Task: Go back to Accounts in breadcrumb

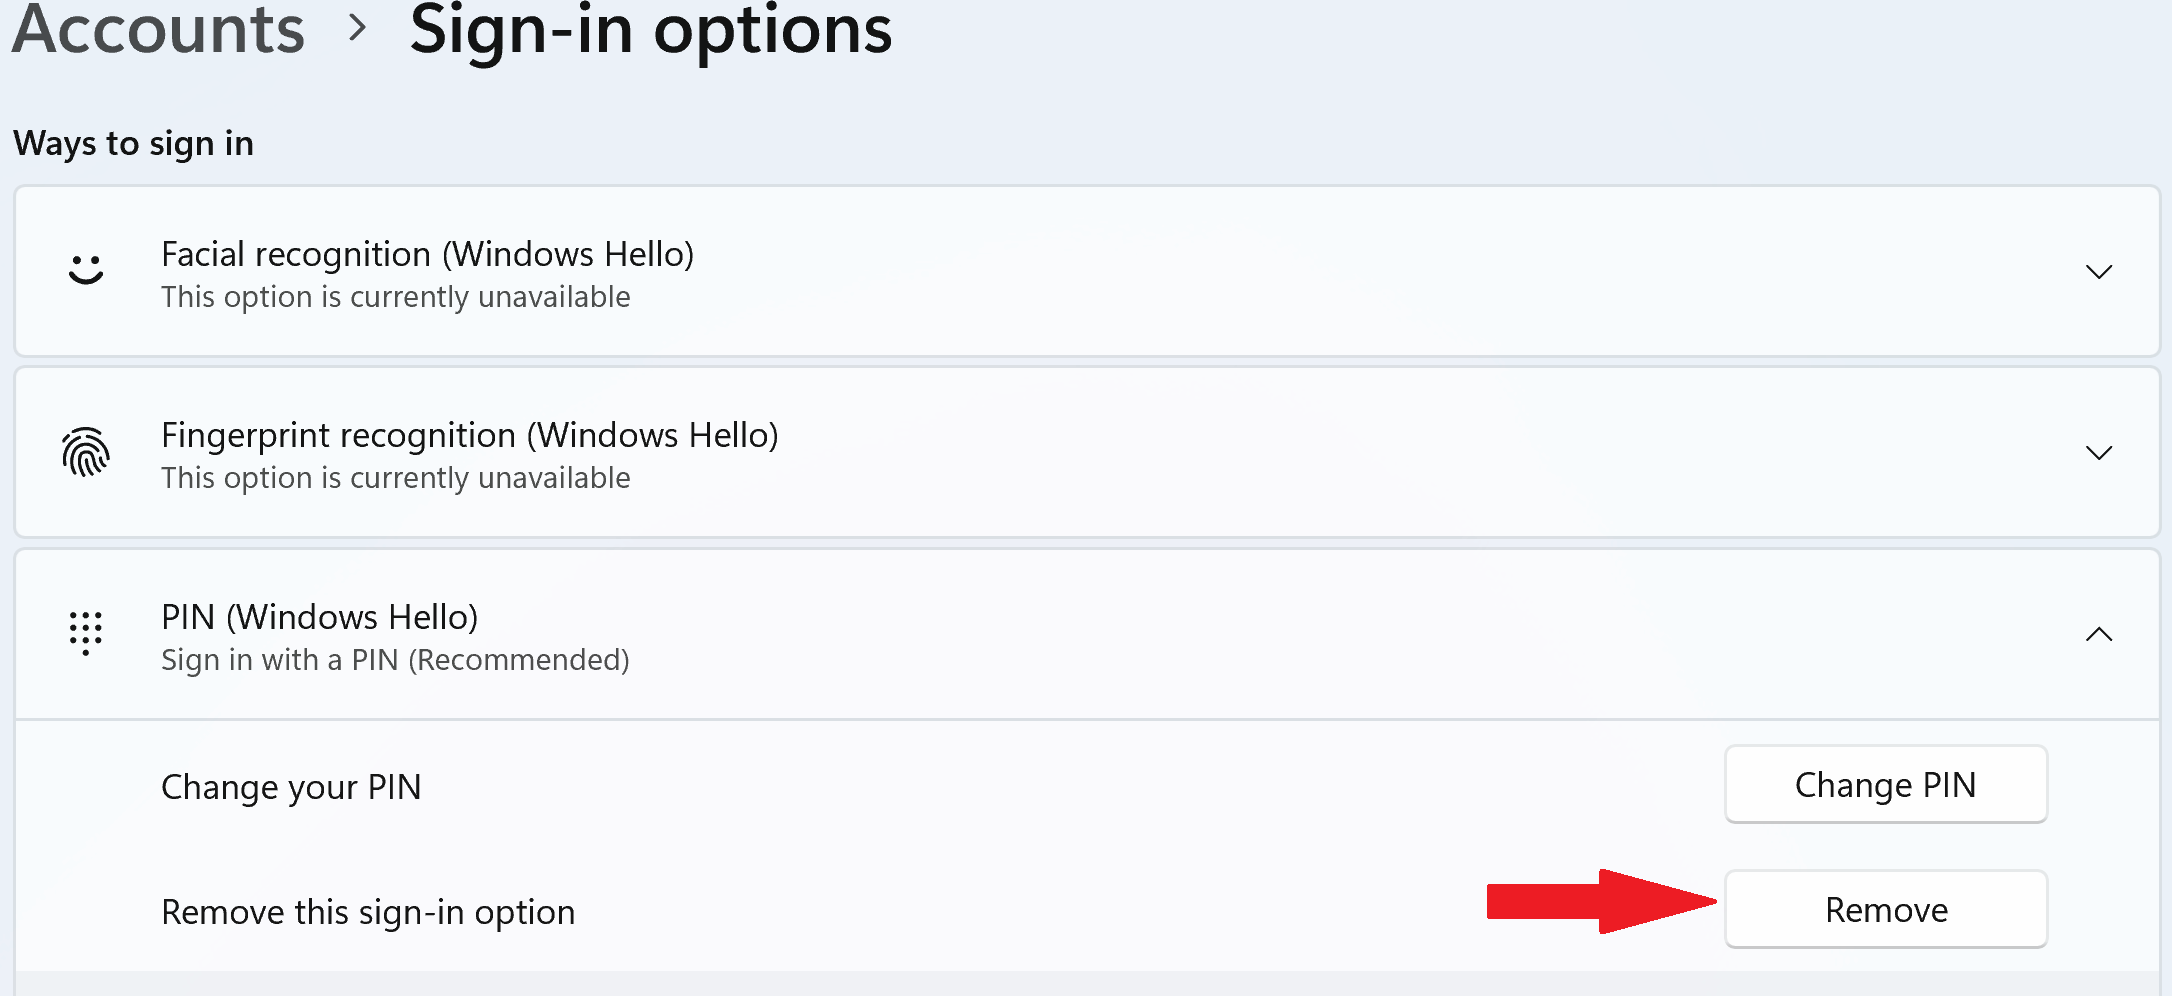Action: coord(158,28)
